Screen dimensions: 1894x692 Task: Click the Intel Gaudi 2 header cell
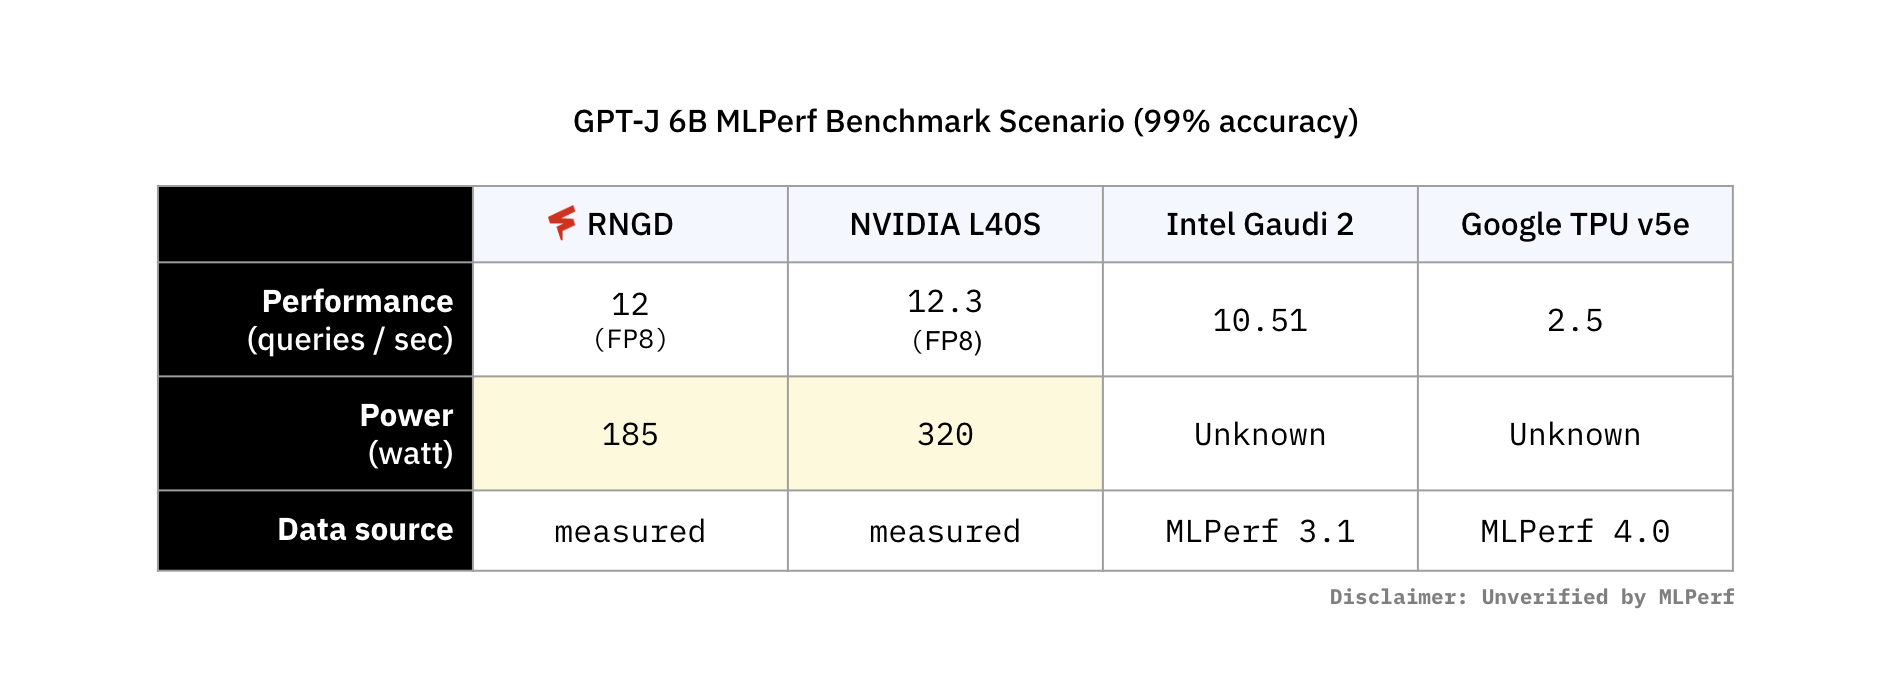(1259, 224)
